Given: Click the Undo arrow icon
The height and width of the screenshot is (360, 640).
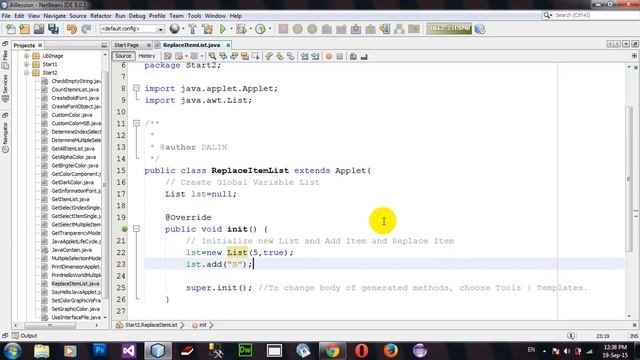Looking at the screenshot, I should point(72,29).
